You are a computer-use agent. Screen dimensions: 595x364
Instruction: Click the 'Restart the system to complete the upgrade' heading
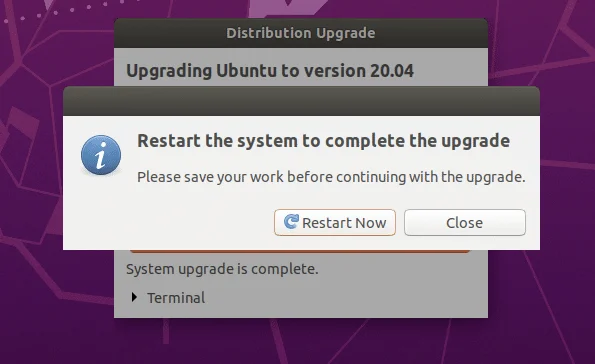point(323,141)
